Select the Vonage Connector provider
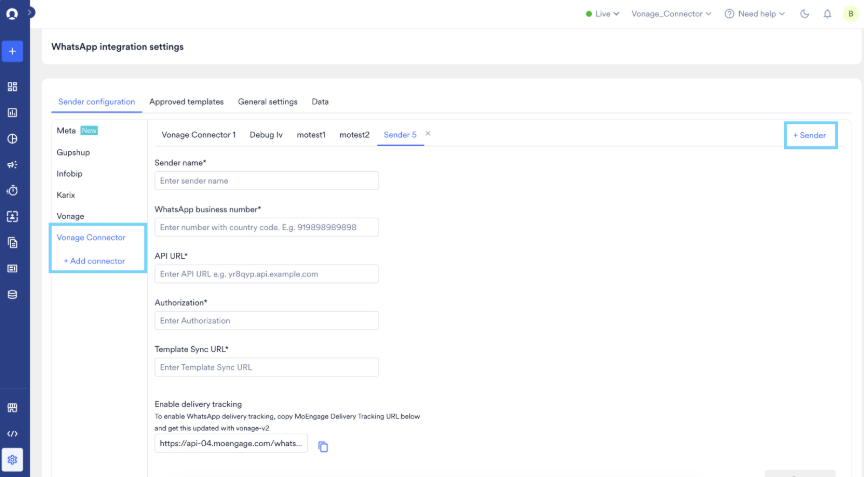 tap(91, 238)
